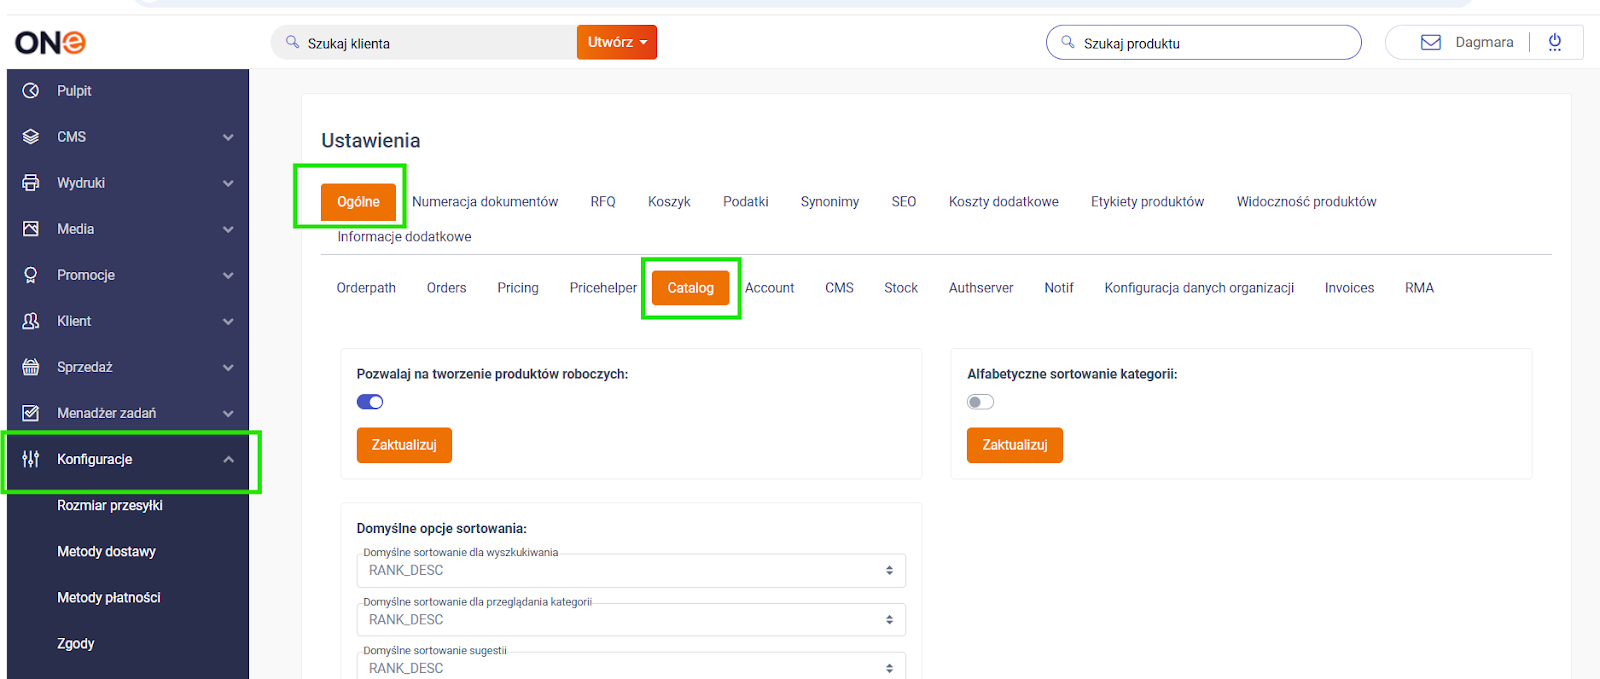Expand the CMS sidebar section
1600x679 pixels.
(x=228, y=137)
